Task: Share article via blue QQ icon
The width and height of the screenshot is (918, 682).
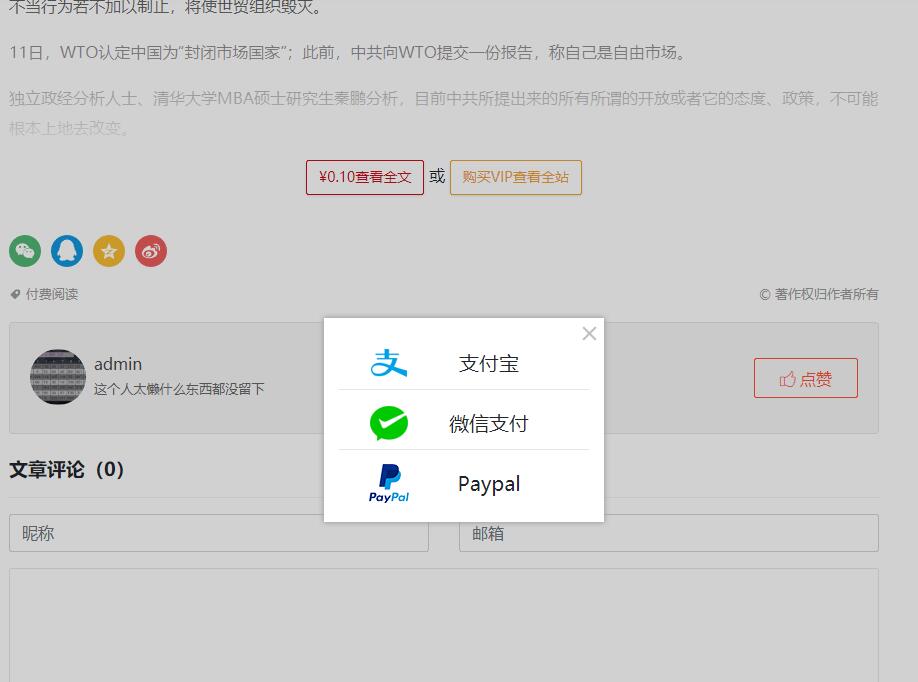Action: [67, 251]
